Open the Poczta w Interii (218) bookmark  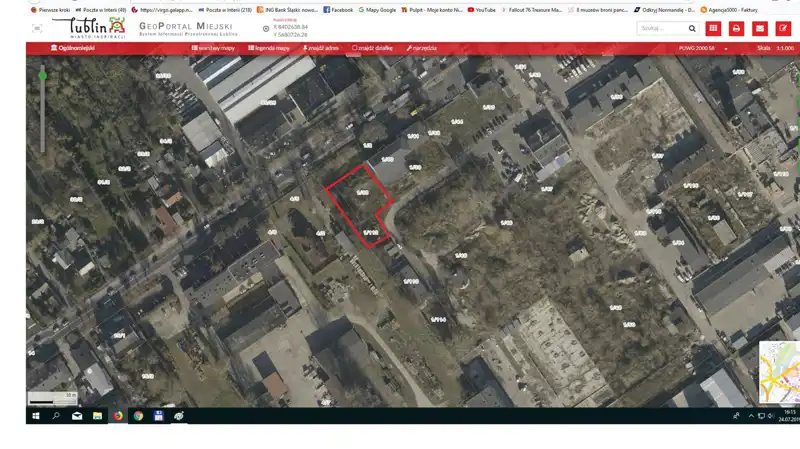point(225,10)
